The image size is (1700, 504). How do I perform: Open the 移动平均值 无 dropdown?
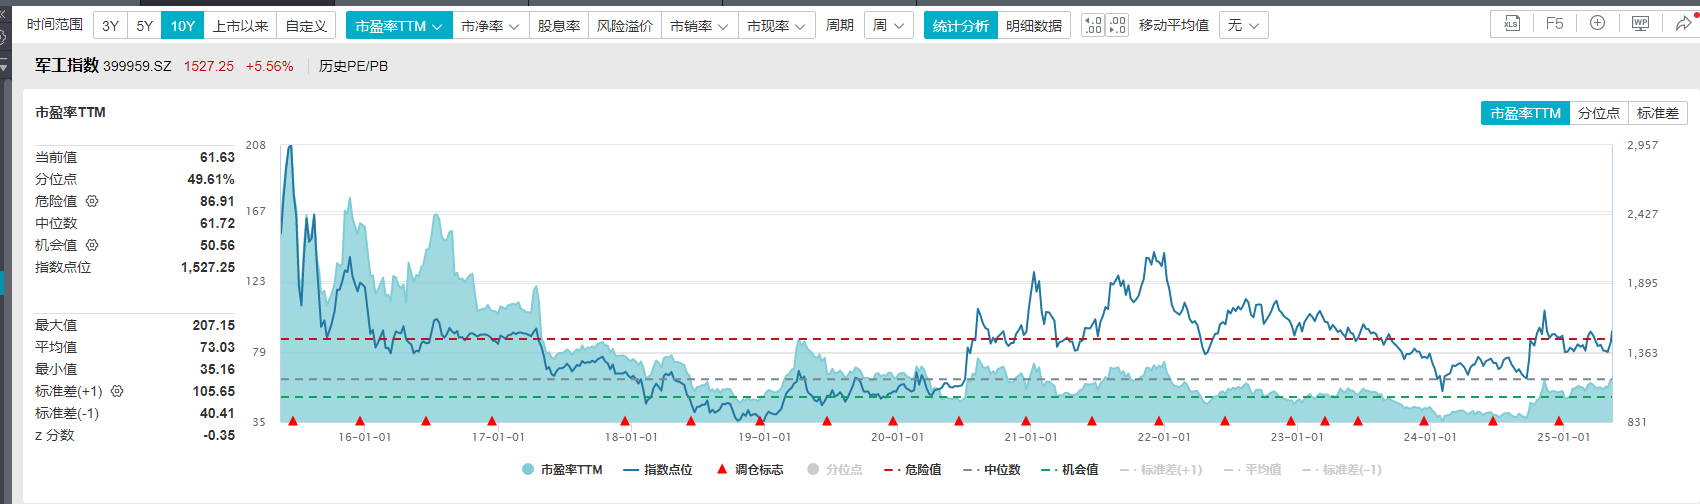[x=1244, y=26]
